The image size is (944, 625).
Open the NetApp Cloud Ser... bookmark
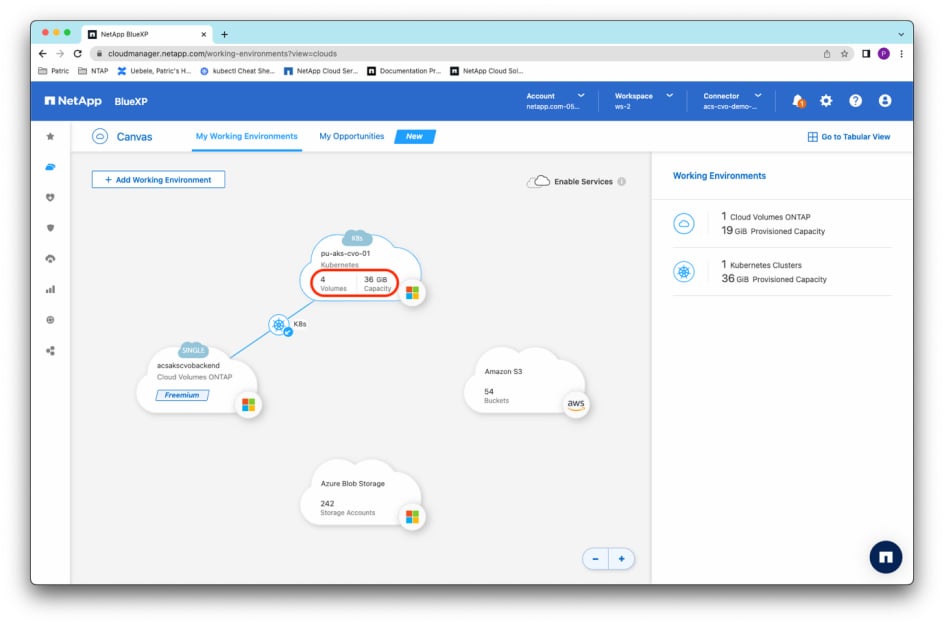coord(321,71)
